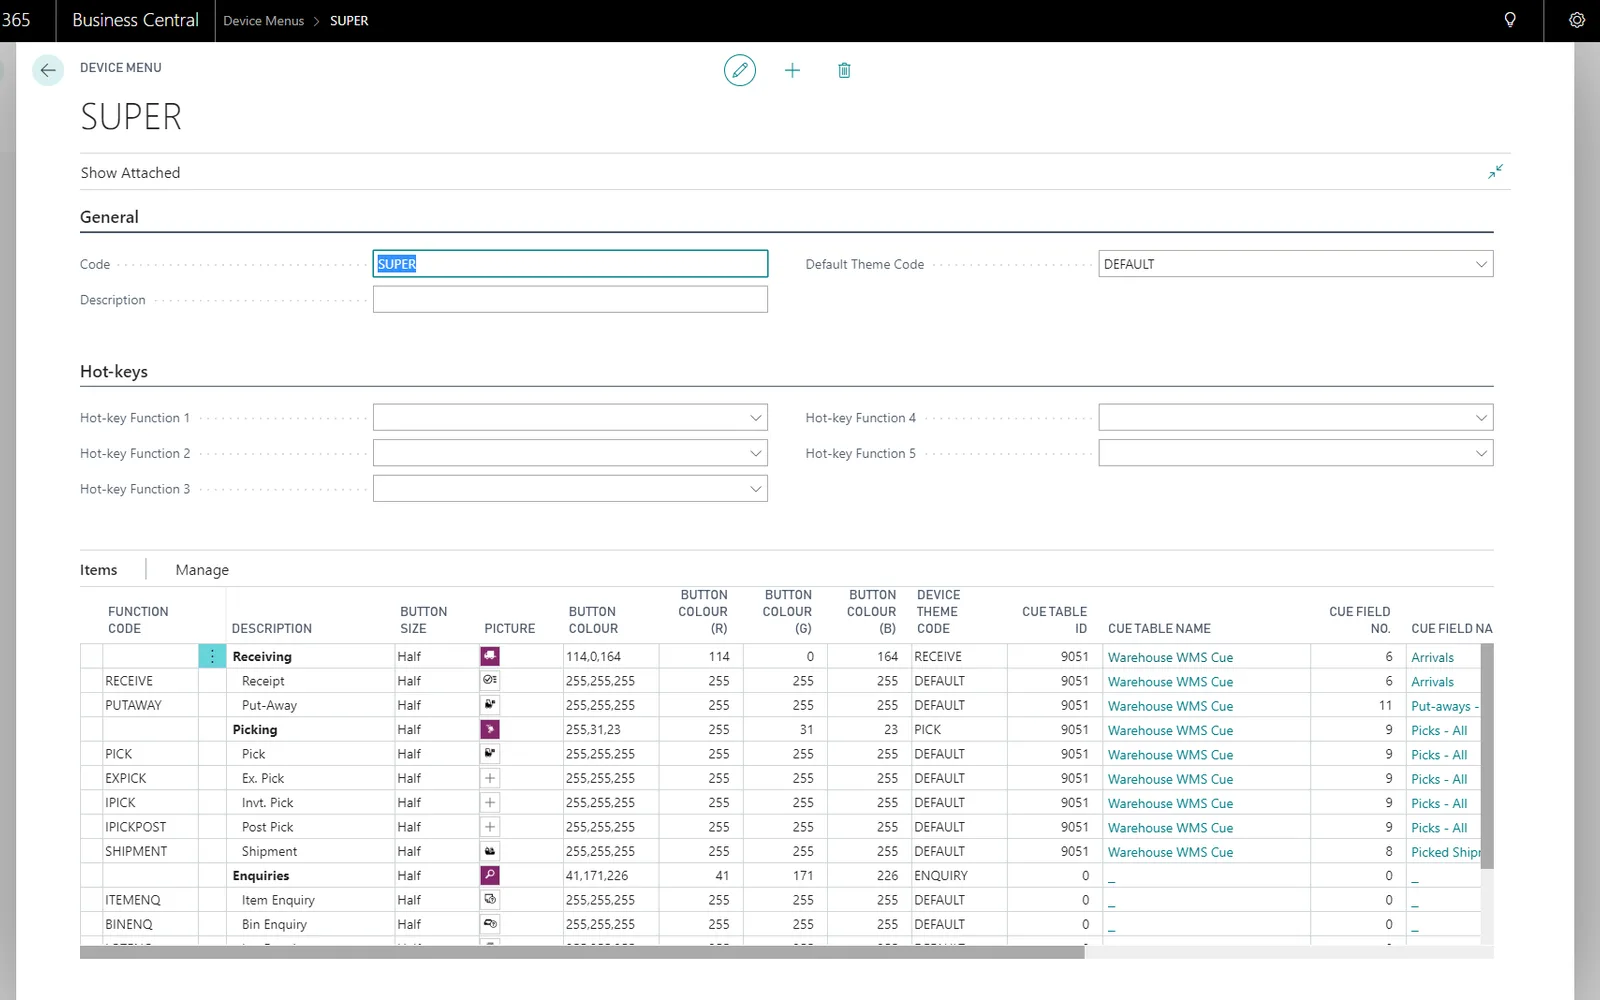
Task: Open row options for the Receiving row
Action: (212, 656)
